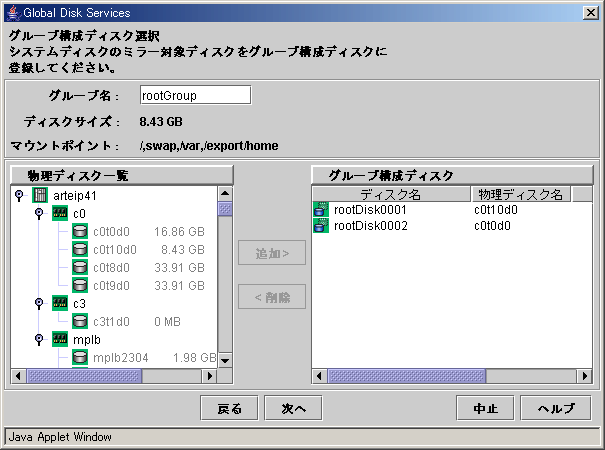Click the physical disk list vertical scroll thumb
This screenshot has width=605, height=450.
(x=225, y=209)
